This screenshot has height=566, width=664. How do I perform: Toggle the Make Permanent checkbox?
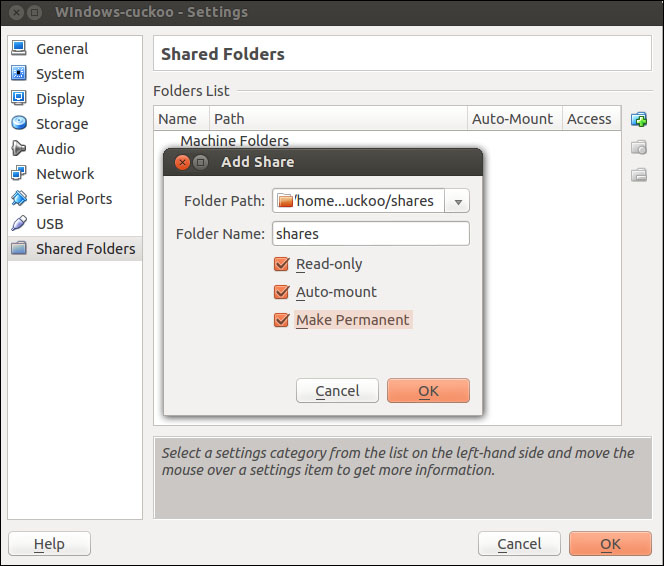coord(281,320)
